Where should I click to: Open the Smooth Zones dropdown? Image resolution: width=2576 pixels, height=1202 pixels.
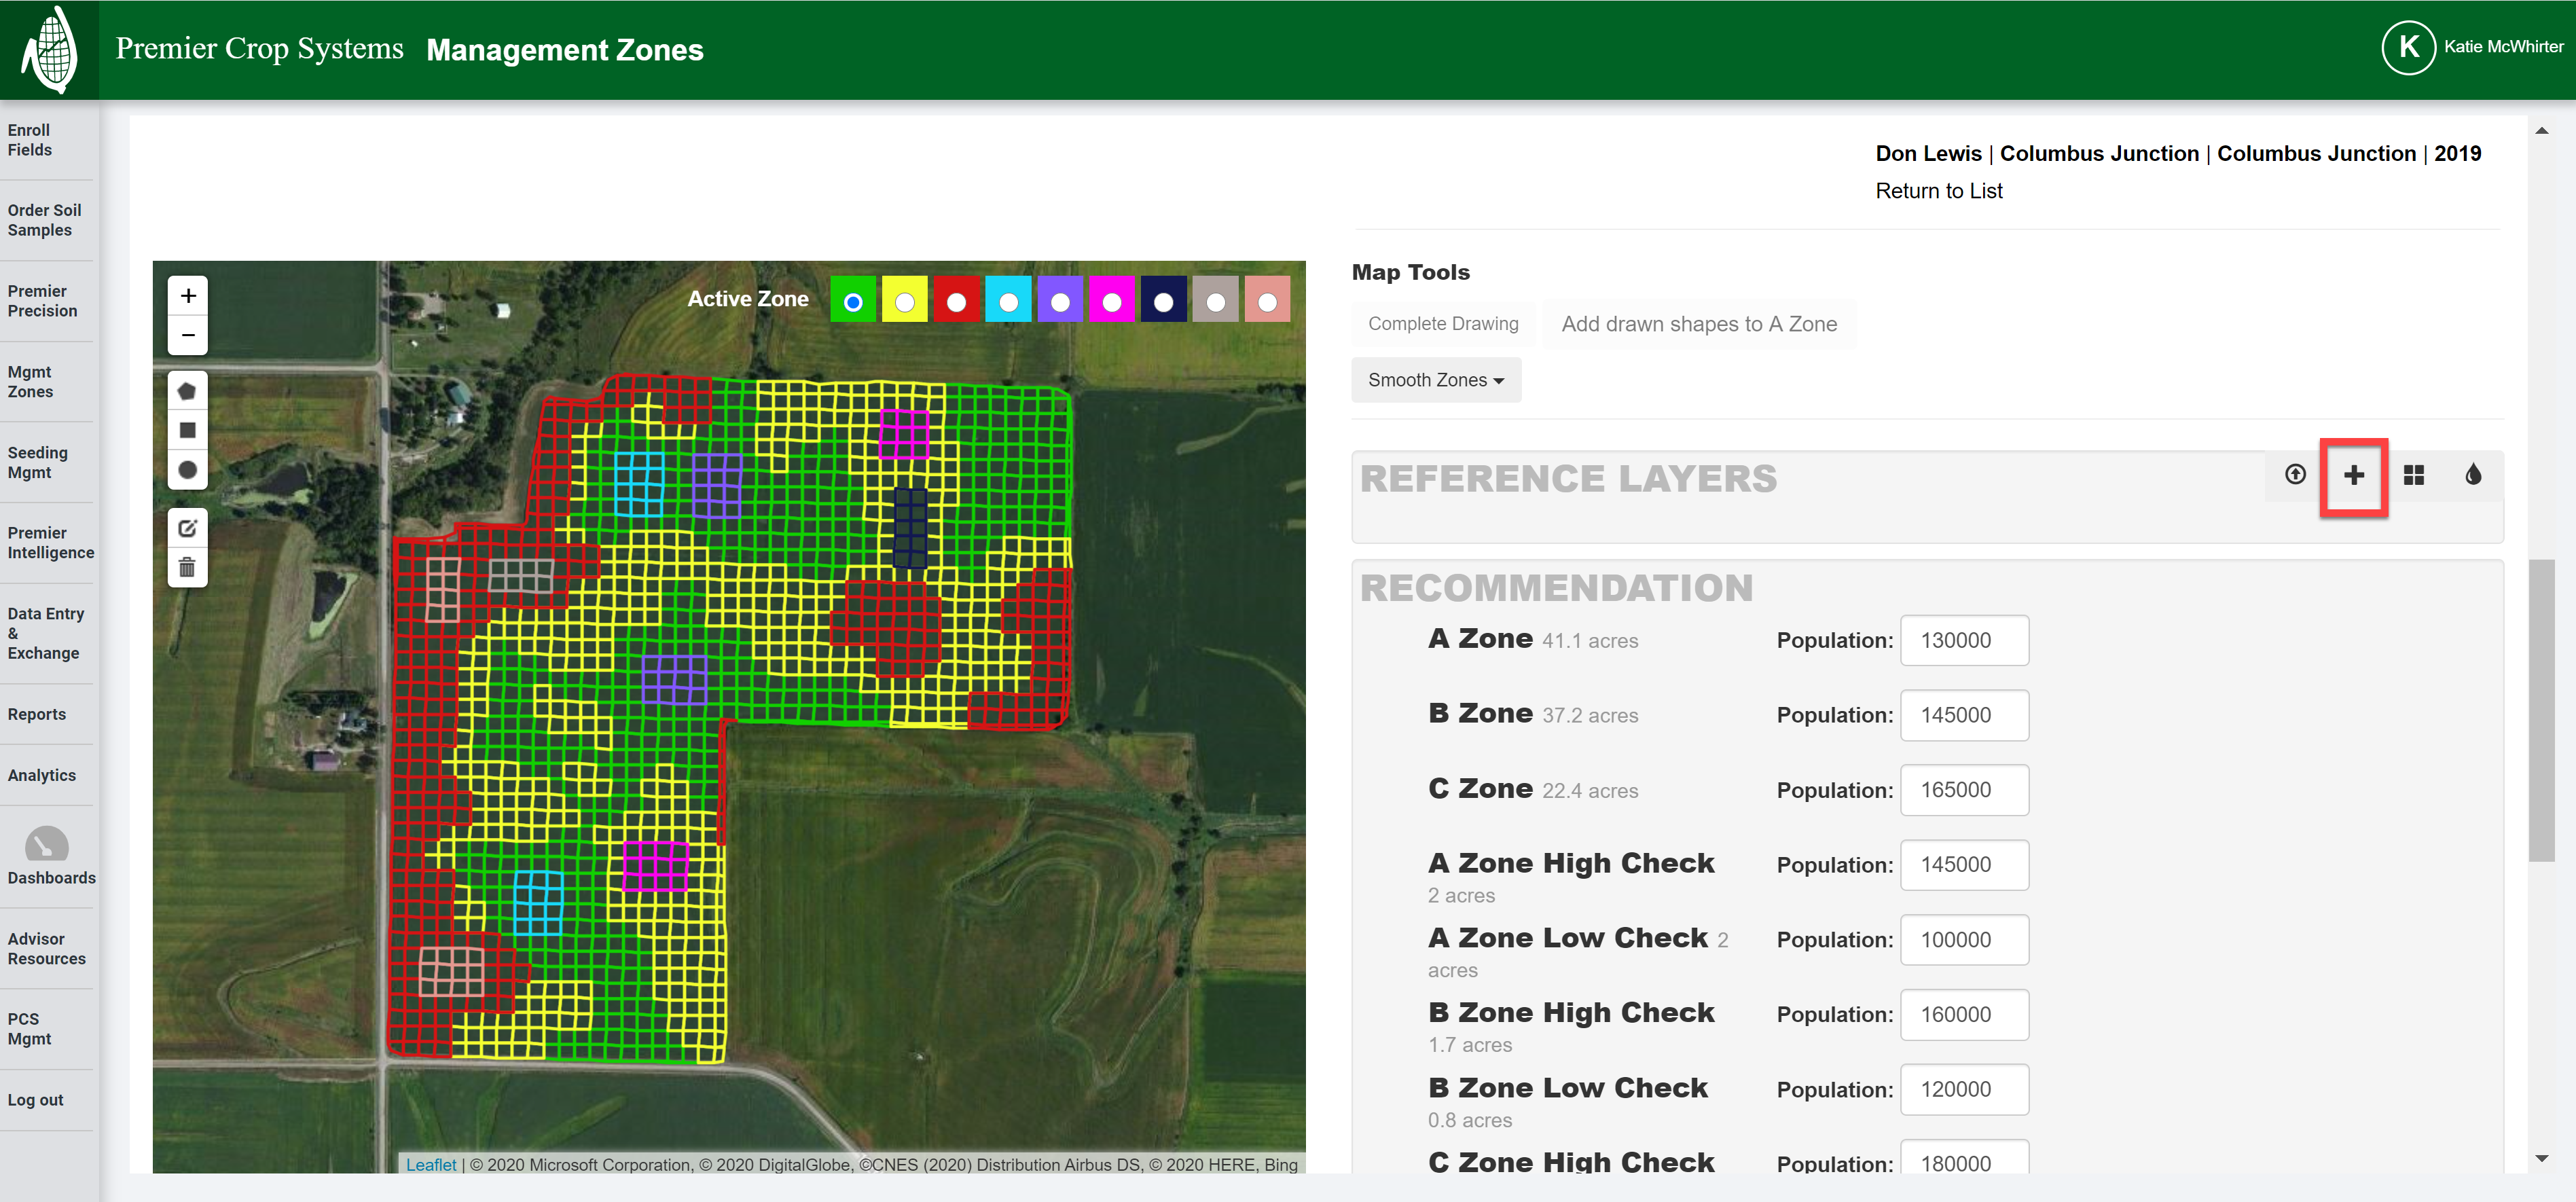(x=1436, y=380)
